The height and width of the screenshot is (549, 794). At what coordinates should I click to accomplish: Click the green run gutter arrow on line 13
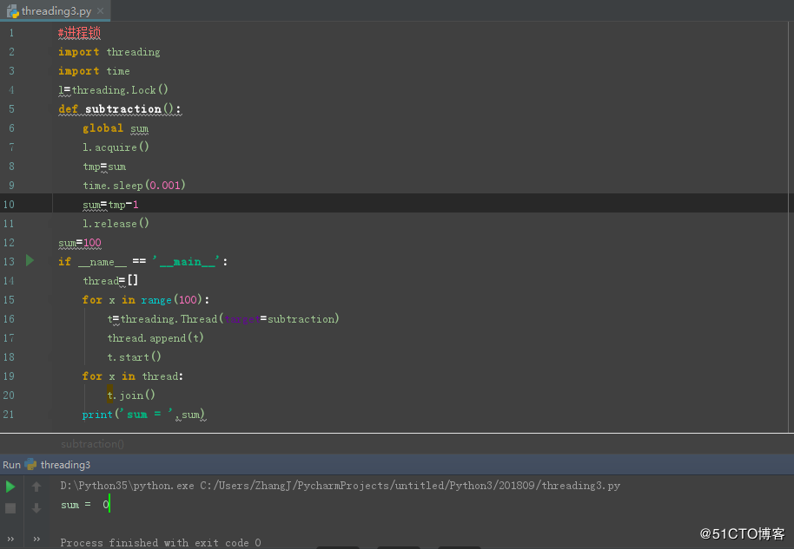coord(30,261)
